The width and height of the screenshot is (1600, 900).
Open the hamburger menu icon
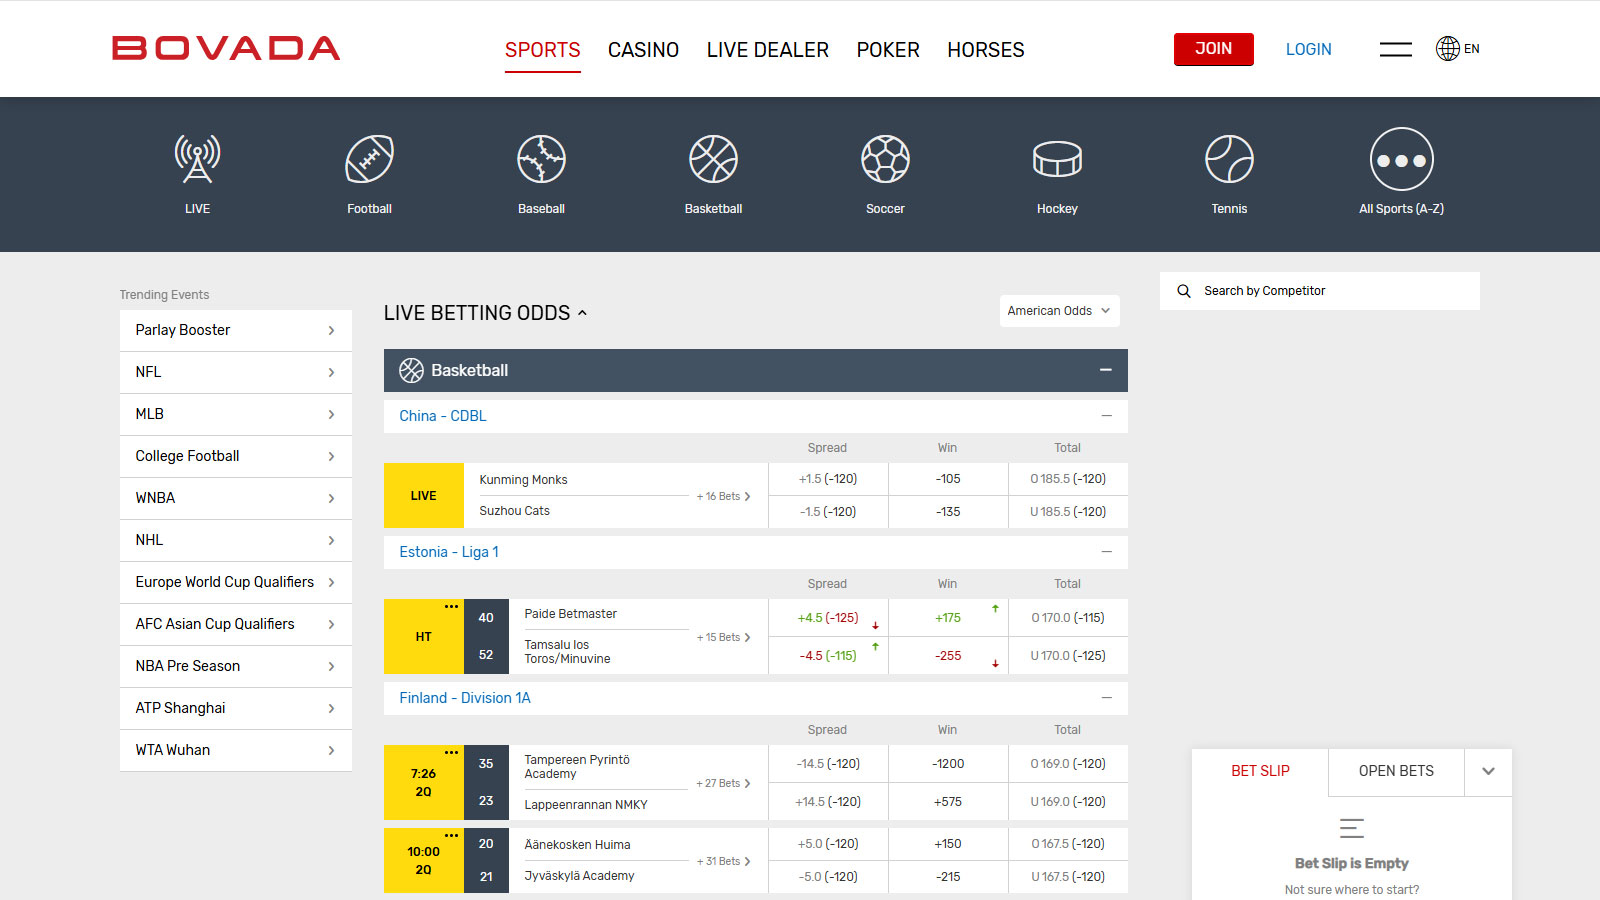pos(1395,49)
